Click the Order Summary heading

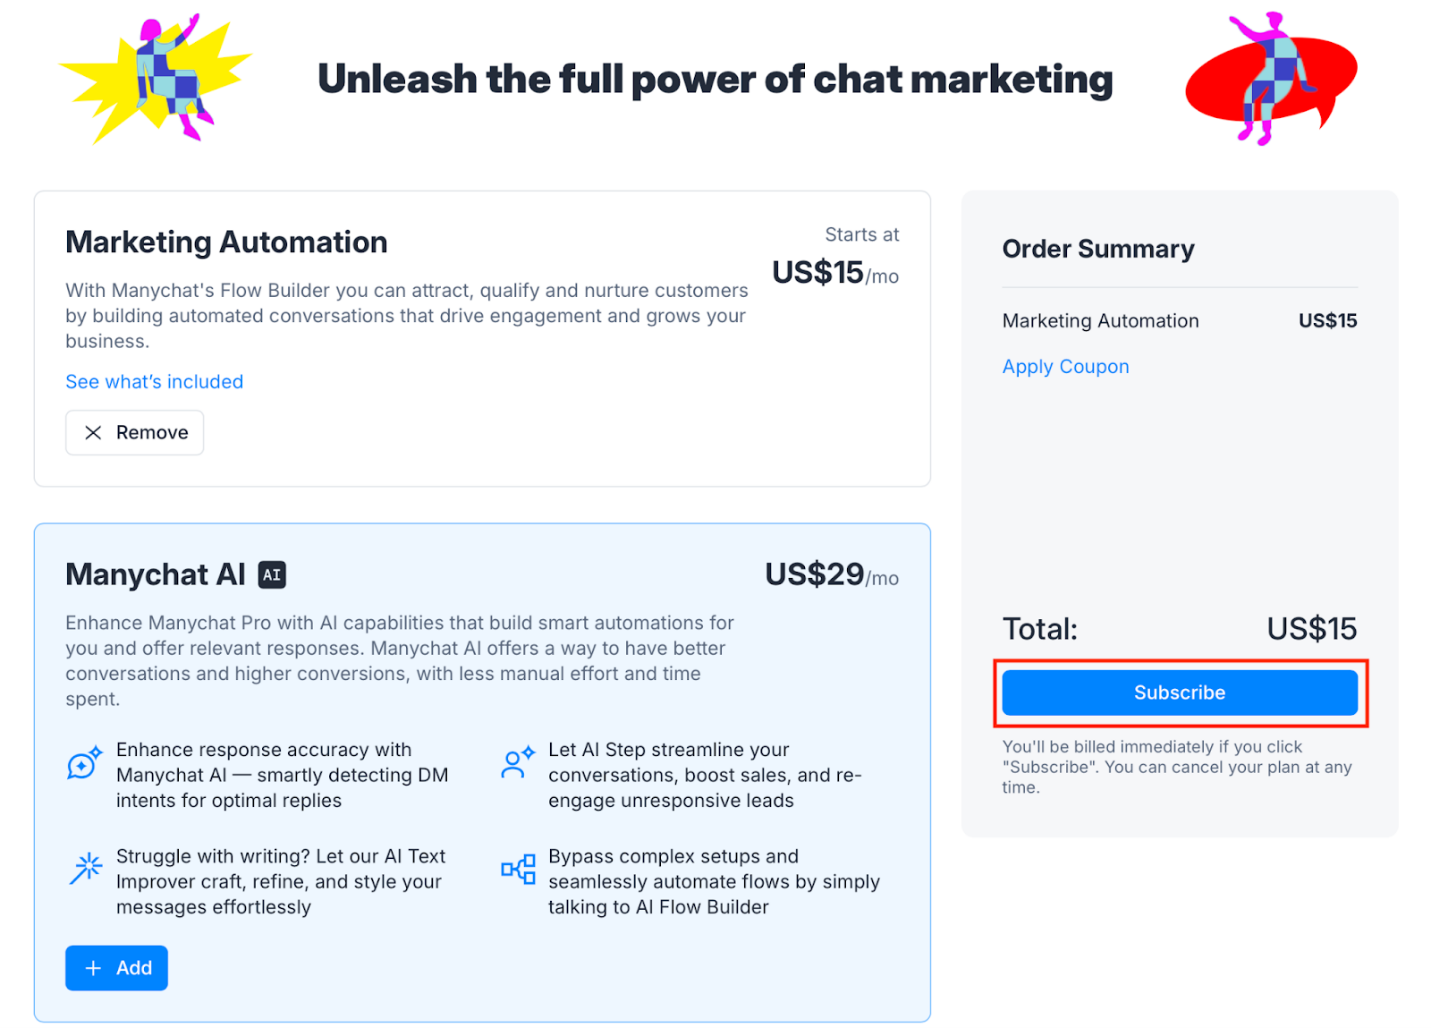pyautogui.click(x=1098, y=249)
